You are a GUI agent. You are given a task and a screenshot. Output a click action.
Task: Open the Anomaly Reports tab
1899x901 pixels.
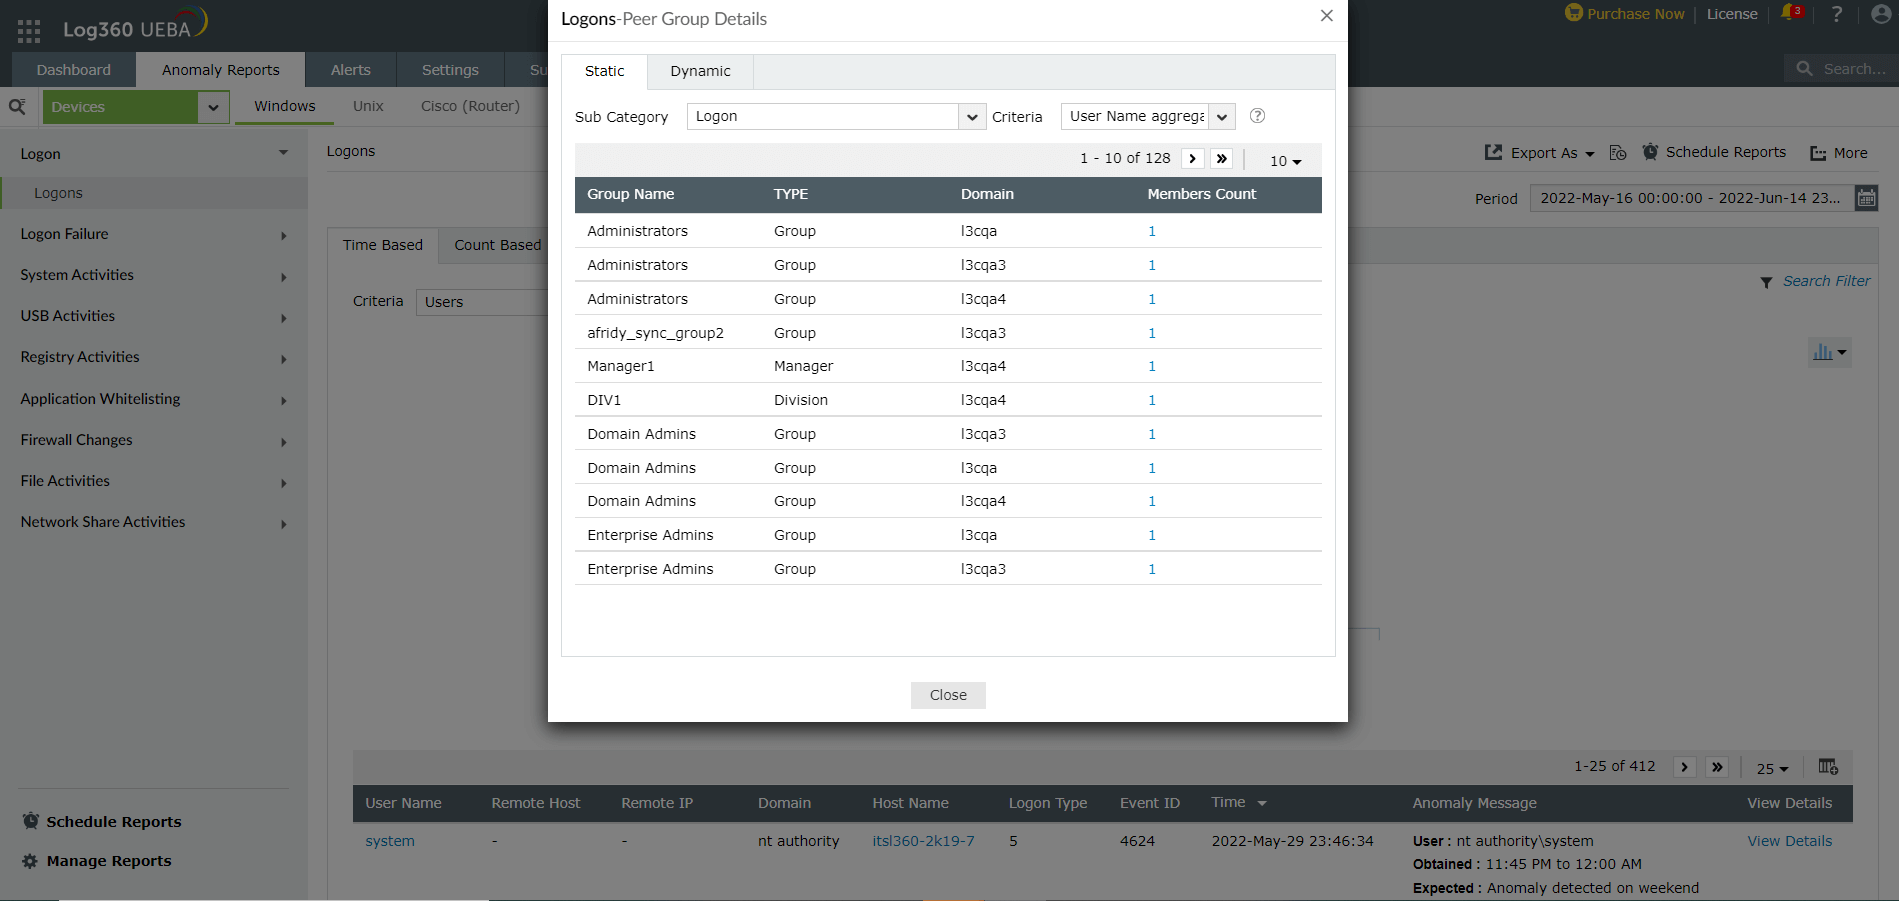coord(221,70)
